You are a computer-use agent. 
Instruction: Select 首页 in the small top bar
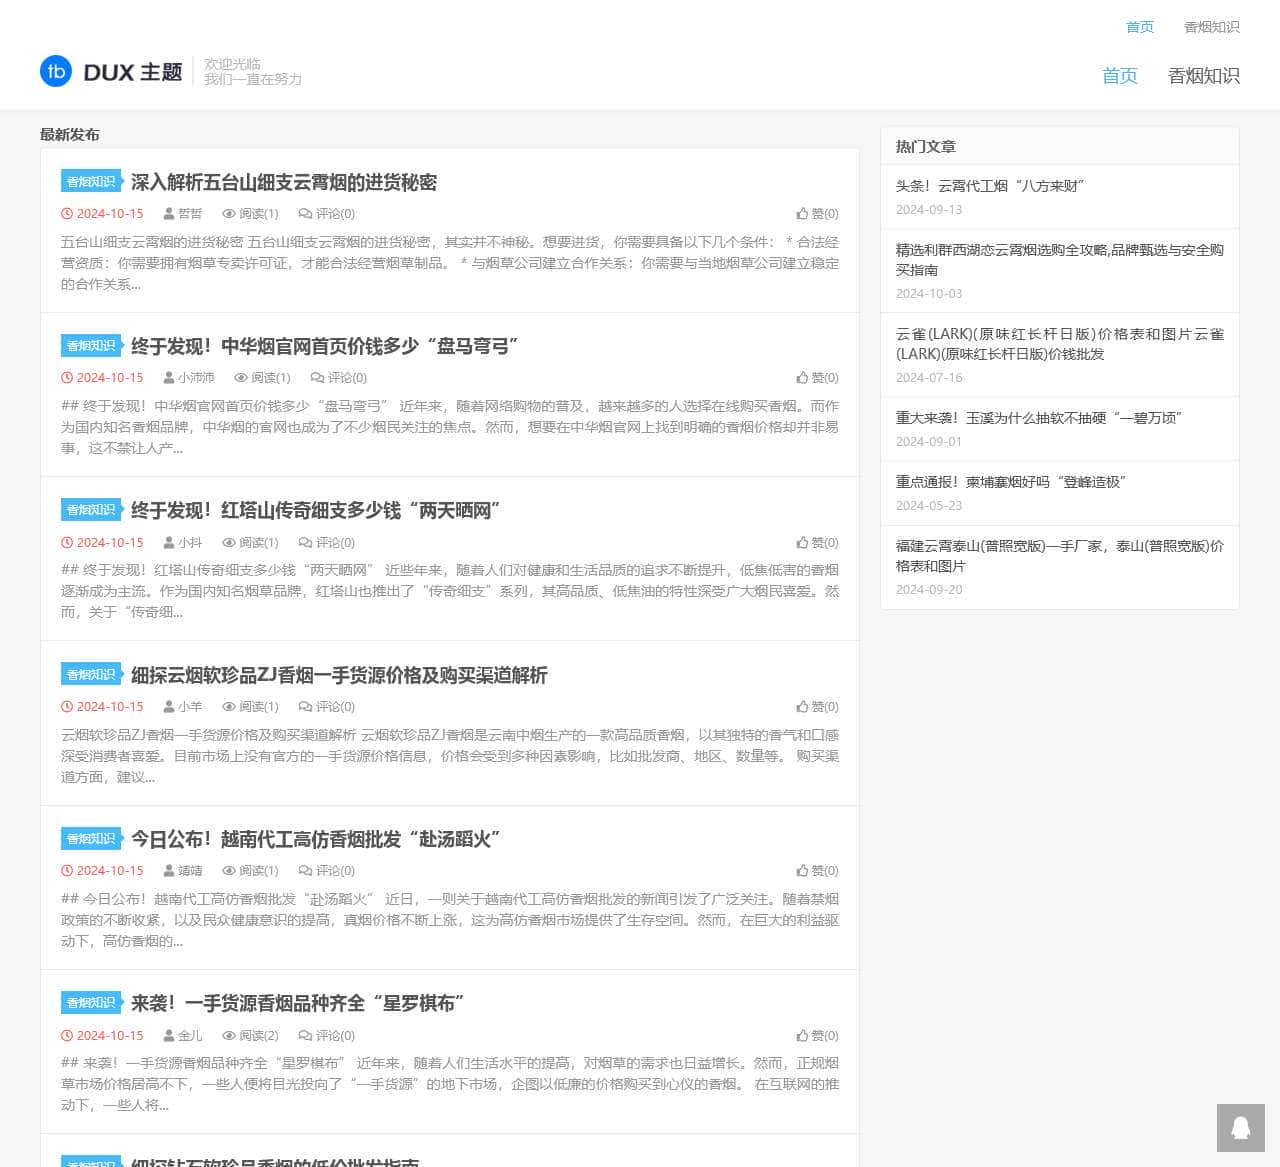click(x=1140, y=27)
